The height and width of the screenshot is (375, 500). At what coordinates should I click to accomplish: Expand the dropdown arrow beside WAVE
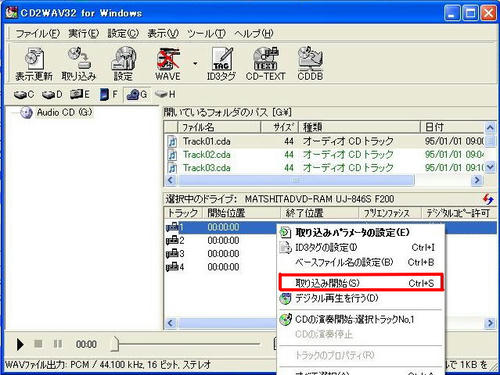(x=195, y=63)
